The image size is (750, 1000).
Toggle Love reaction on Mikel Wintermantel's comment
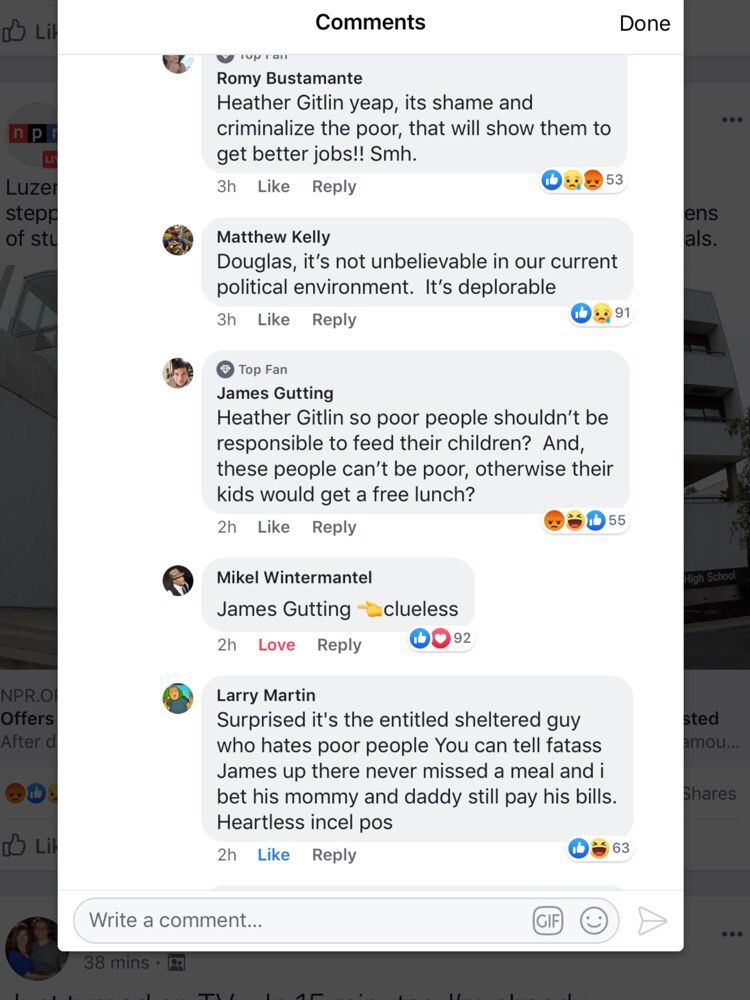pyautogui.click(x=276, y=645)
